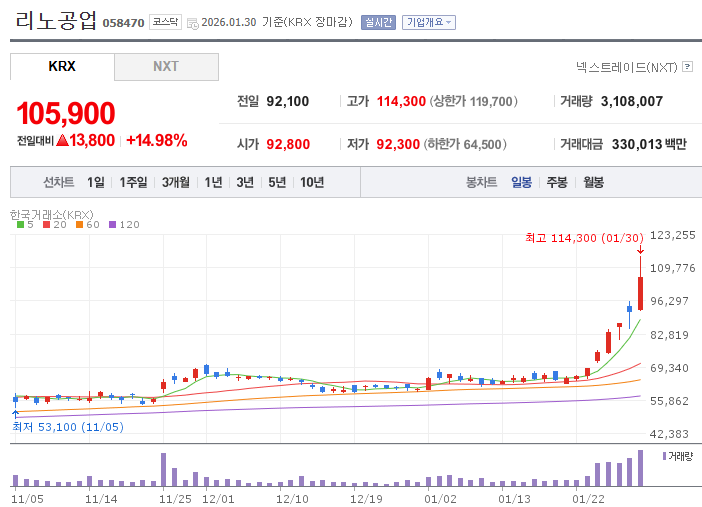Image resolution: width=702 pixels, height=507 pixels.
Task: Click the 12/01 date axis label
Action: [x=218, y=499]
